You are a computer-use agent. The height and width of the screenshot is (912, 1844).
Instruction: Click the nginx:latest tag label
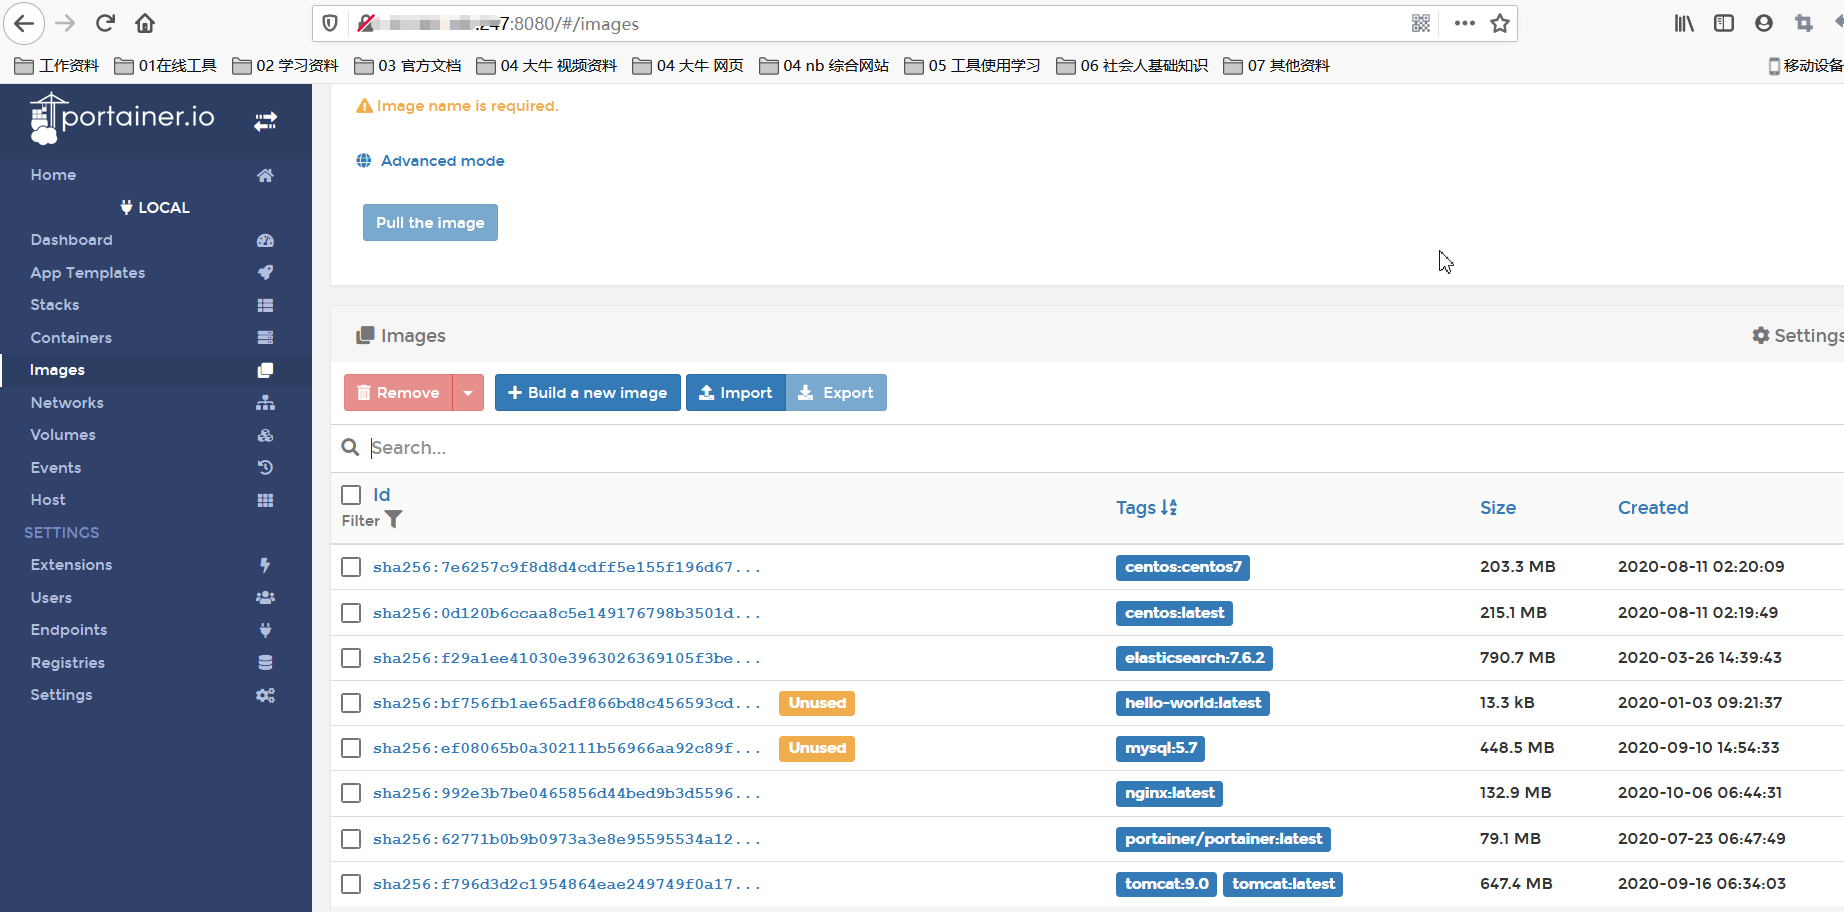tap(1169, 793)
